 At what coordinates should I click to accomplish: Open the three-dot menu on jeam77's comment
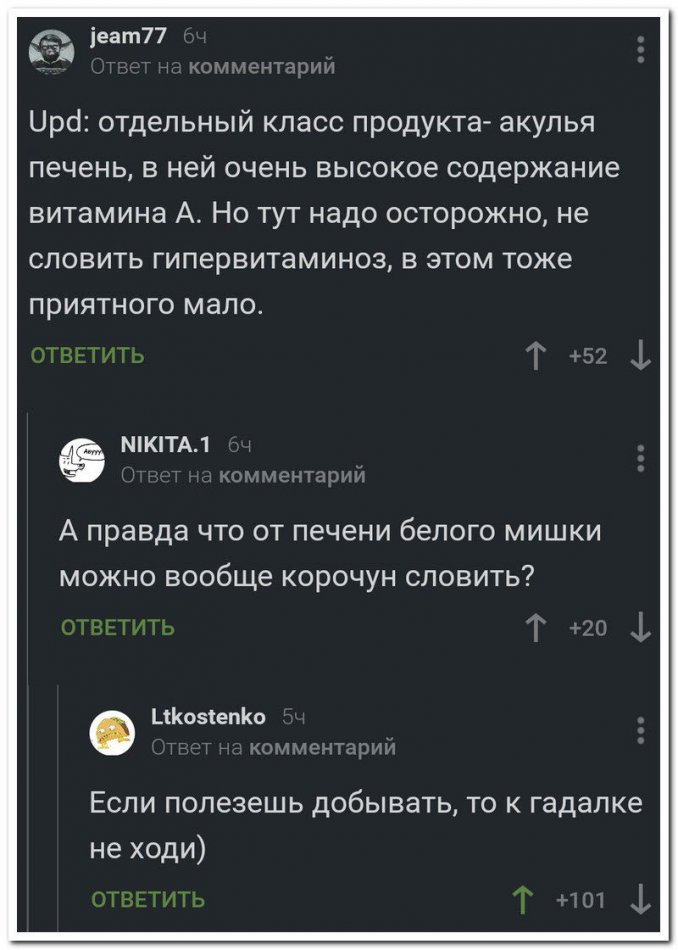(x=641, y=48)
